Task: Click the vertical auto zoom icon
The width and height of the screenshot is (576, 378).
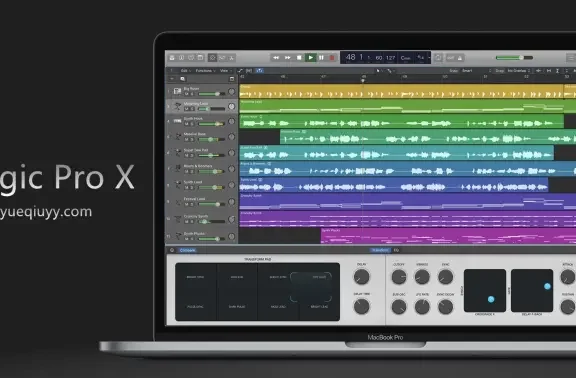Action: (558, 71)
